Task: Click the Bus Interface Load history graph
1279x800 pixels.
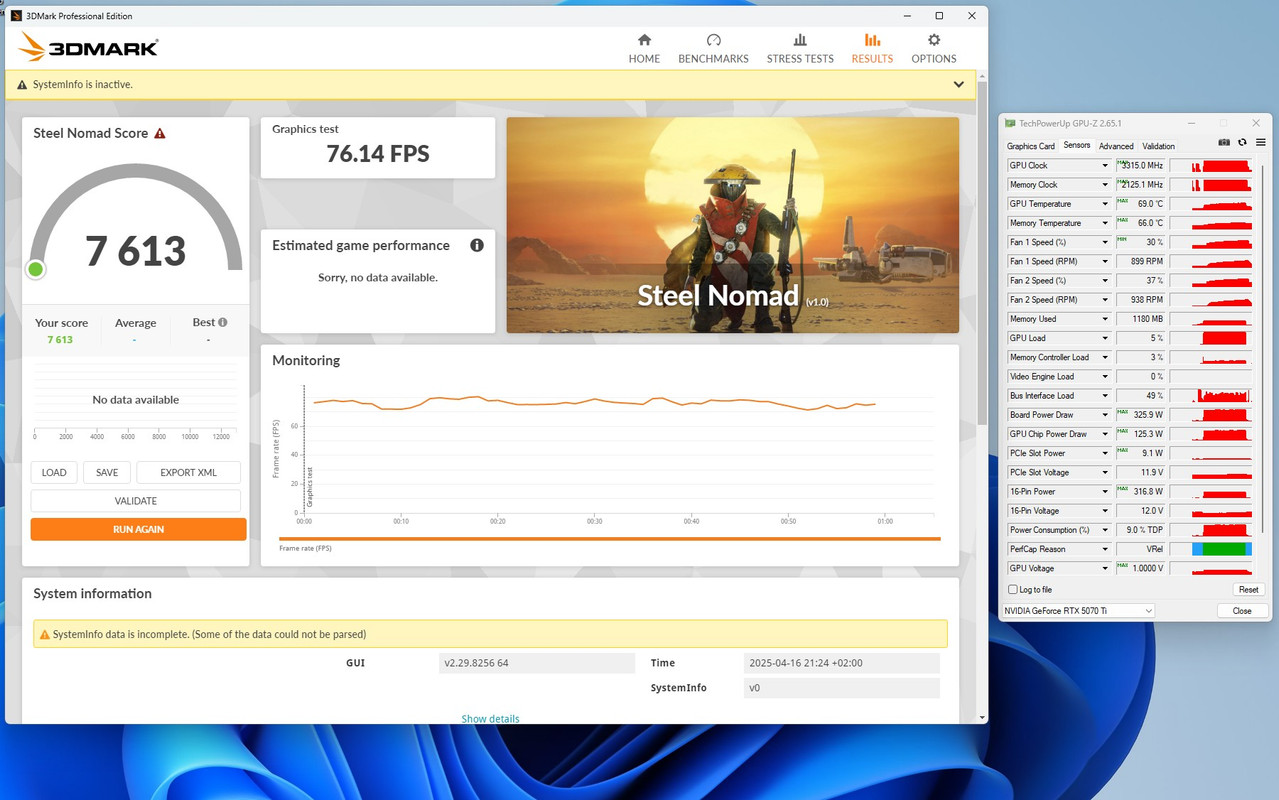Action: click(x=1211, y=396)
